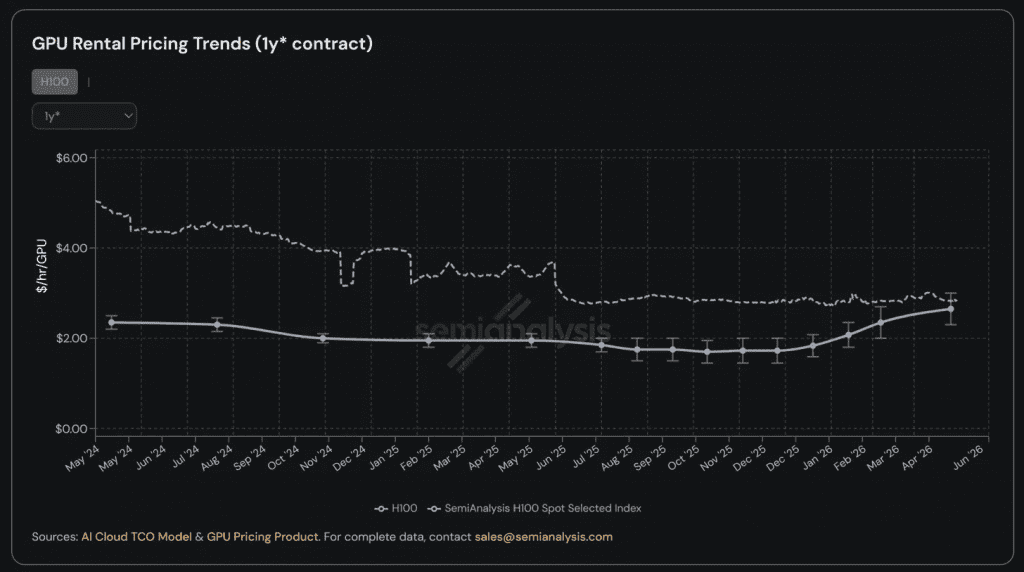1024x572 pixels.
Task: Select the last H100 data point near Apr '26
Action: pyautogui.click(x=951, y=309)
